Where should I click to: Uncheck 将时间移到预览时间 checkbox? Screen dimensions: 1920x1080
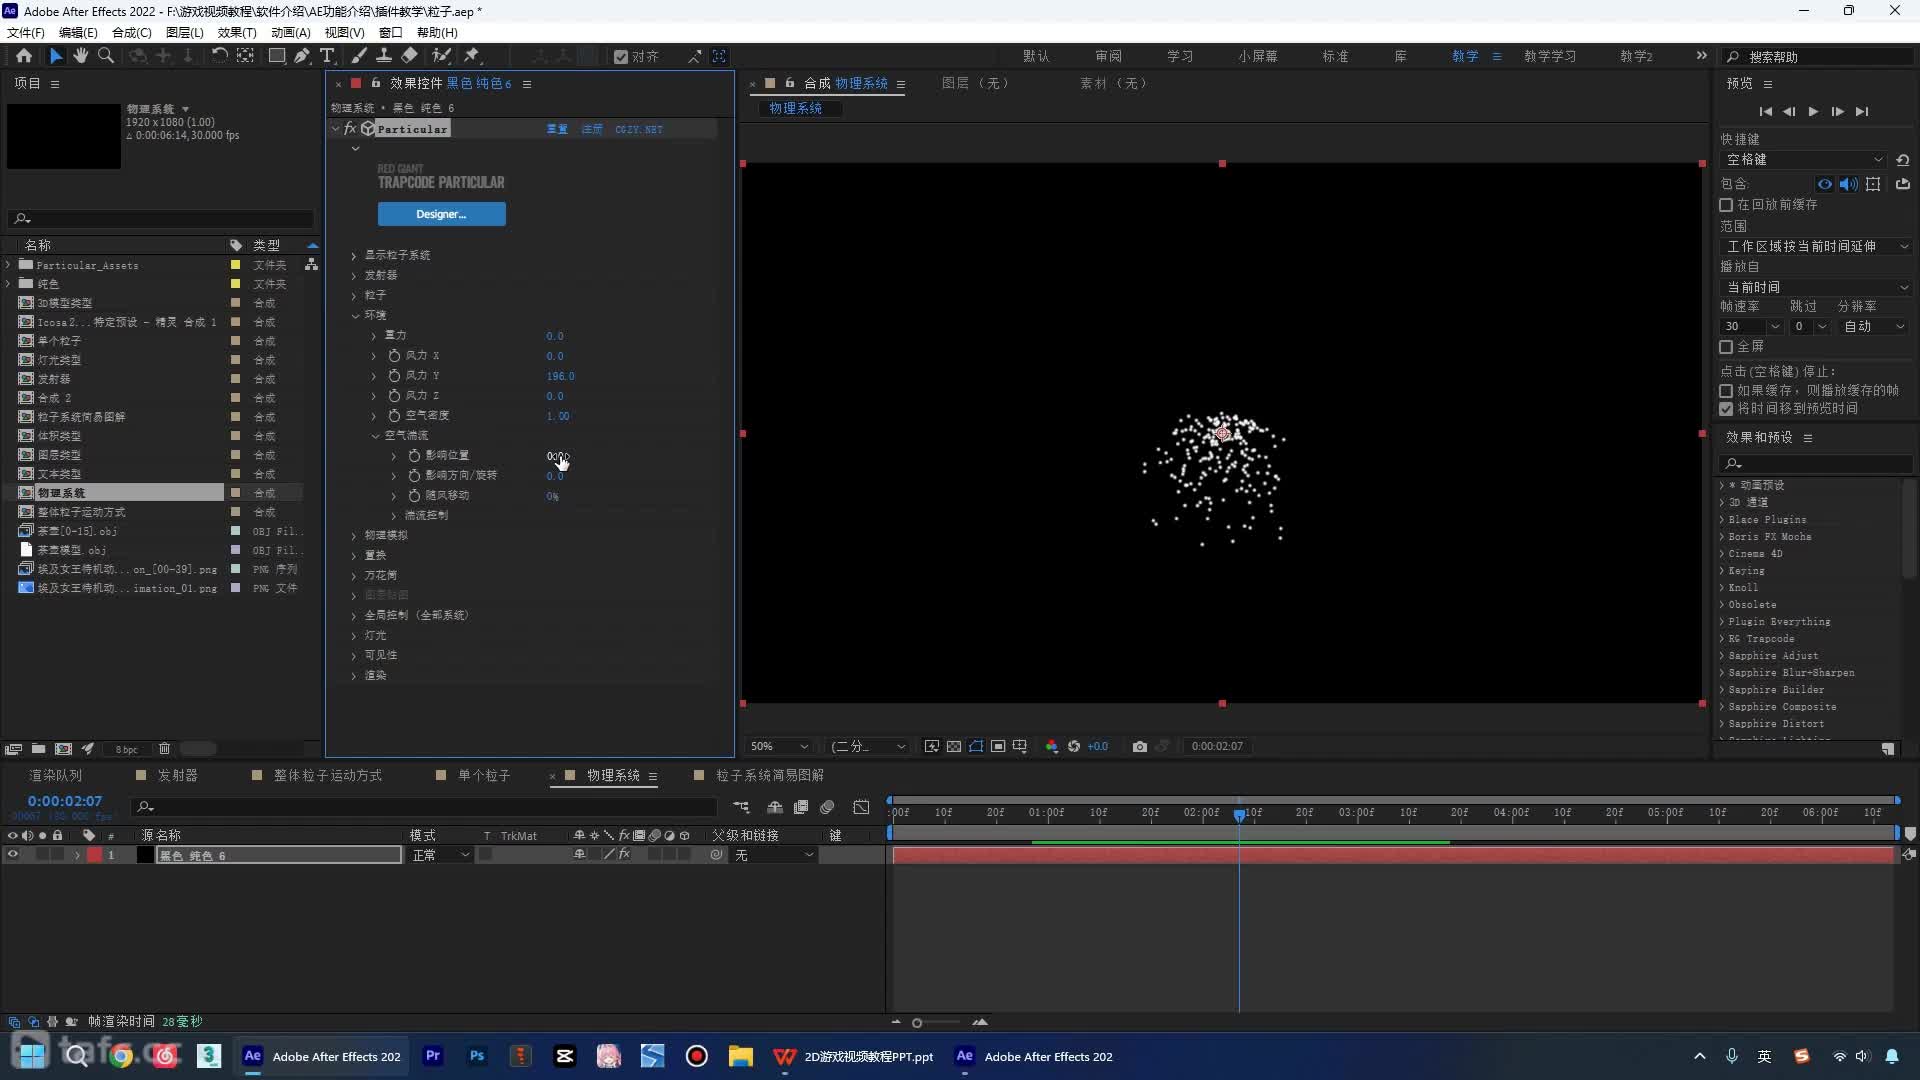(x=1726, y=409)
